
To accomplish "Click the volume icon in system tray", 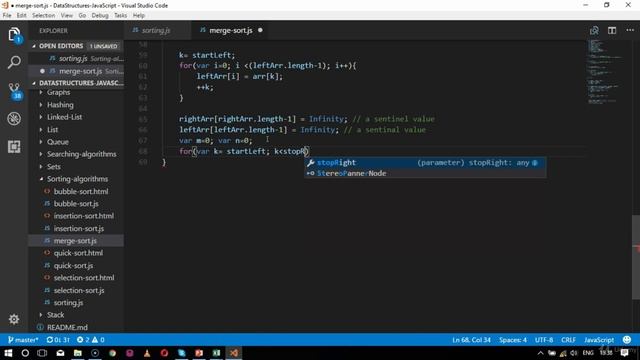I will (574, 353).
